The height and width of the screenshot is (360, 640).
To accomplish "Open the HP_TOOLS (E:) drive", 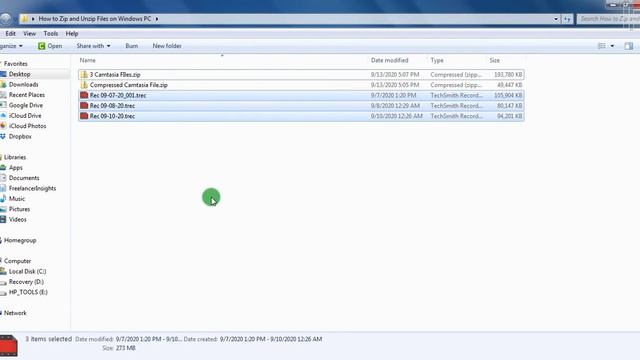I will click(28, 292).
